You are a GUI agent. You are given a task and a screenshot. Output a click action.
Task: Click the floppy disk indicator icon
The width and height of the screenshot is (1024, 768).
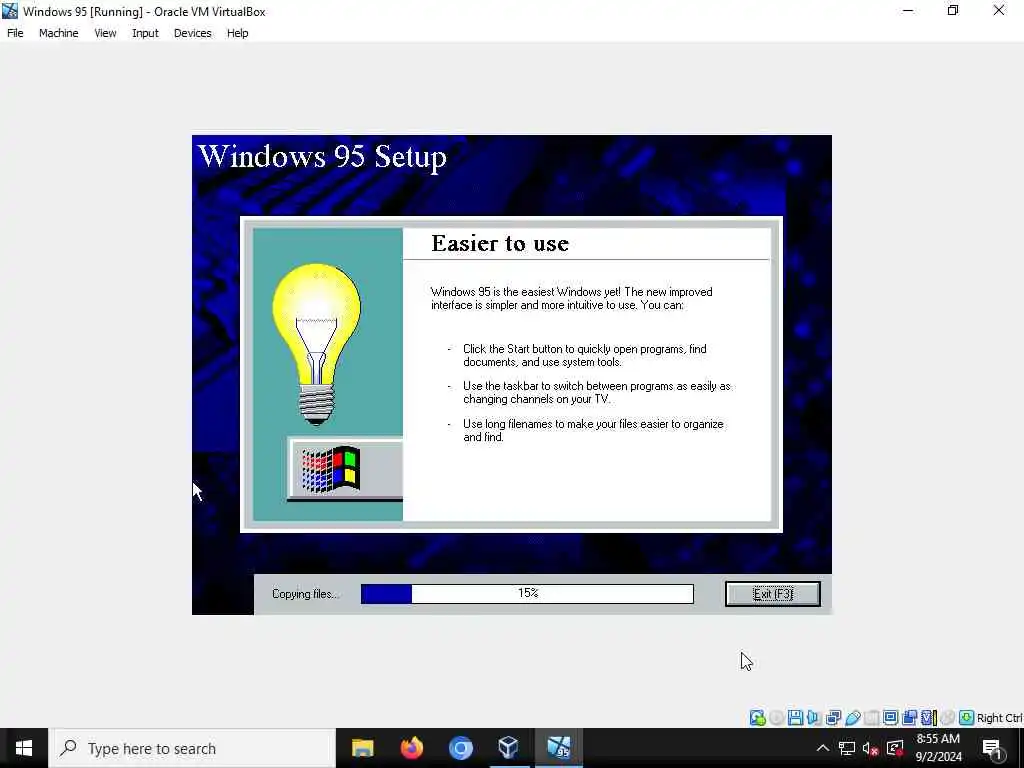click(795, 718)
